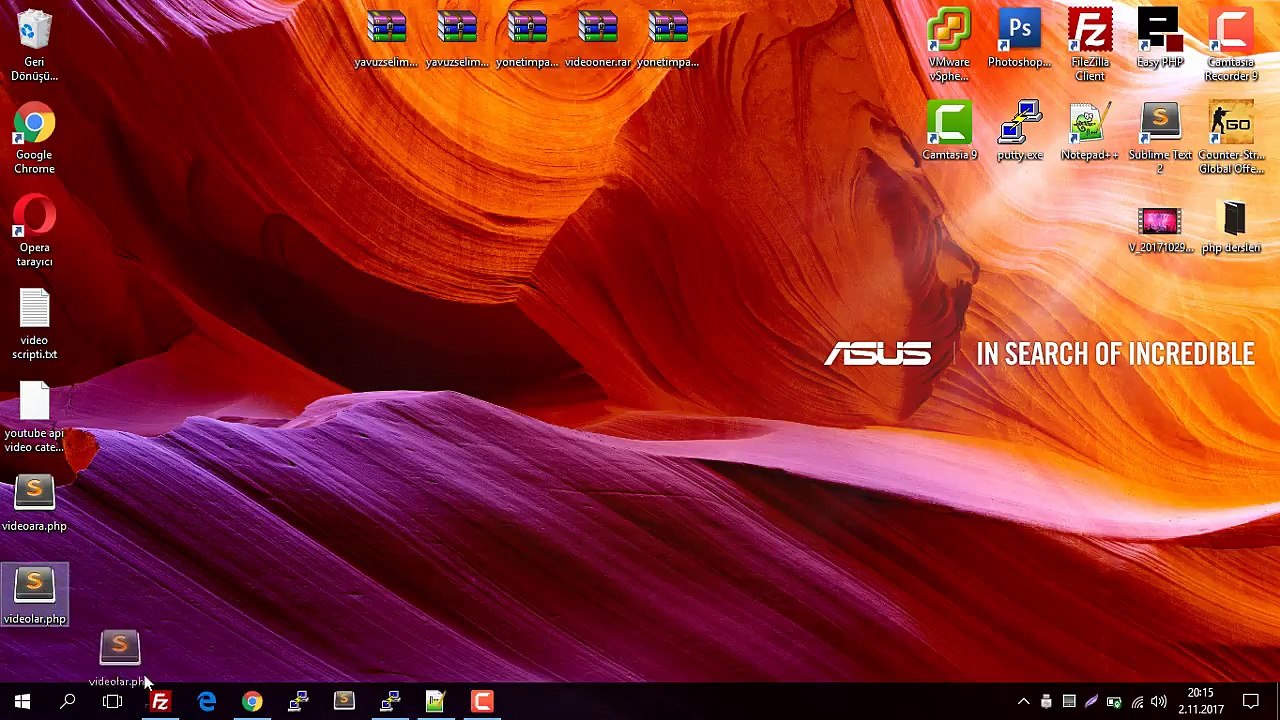Image resolution: width=1280 pixels, height=720 pixels.
Task: Select the Sublime Text 2 desktop shortcut
Action: point(1160,139)
